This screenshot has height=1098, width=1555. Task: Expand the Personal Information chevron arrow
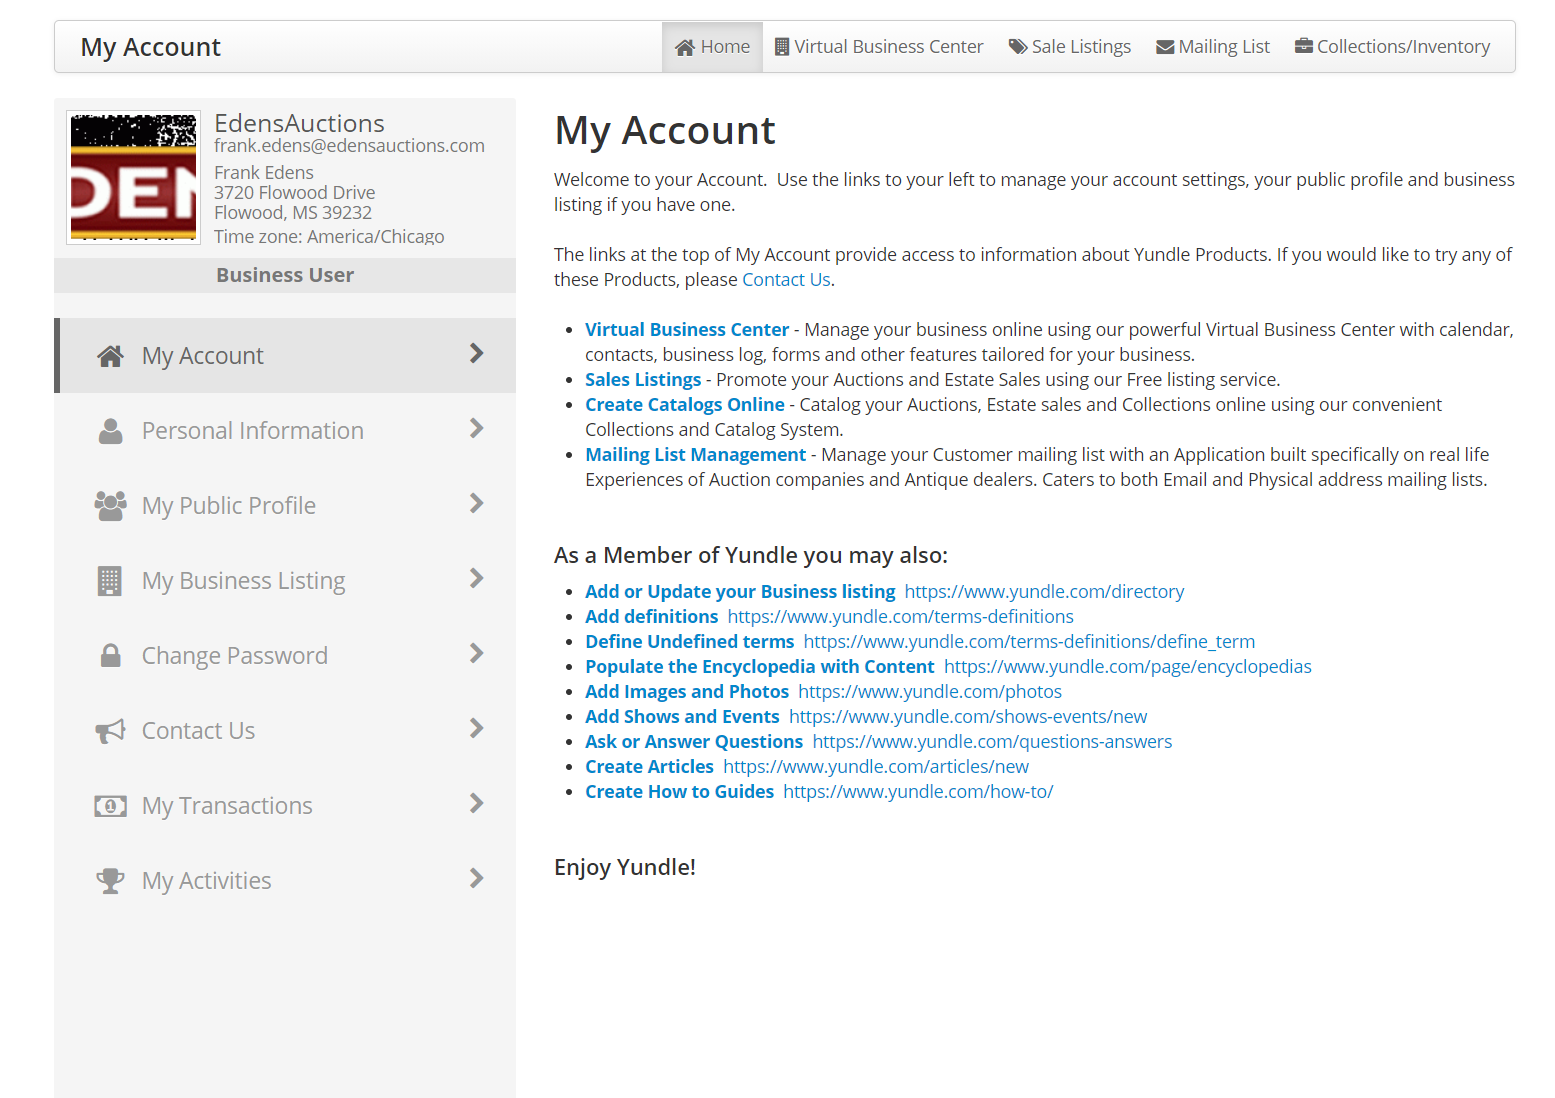tap(476, 429)
